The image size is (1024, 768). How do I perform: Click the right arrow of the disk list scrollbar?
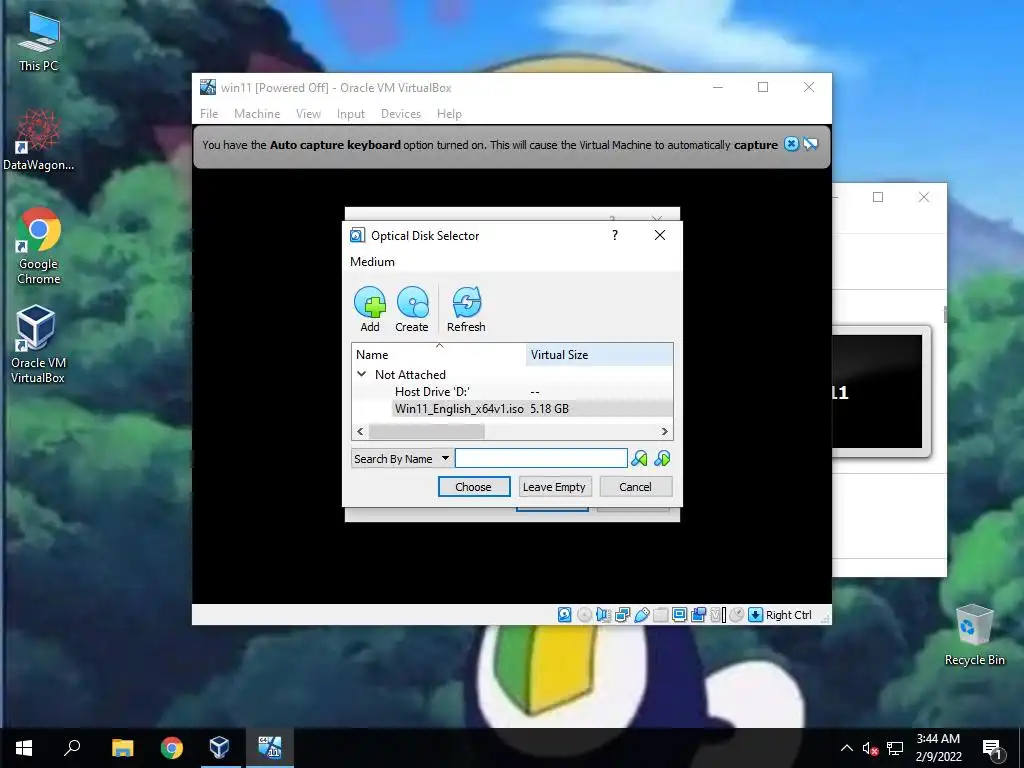(664, 432)
